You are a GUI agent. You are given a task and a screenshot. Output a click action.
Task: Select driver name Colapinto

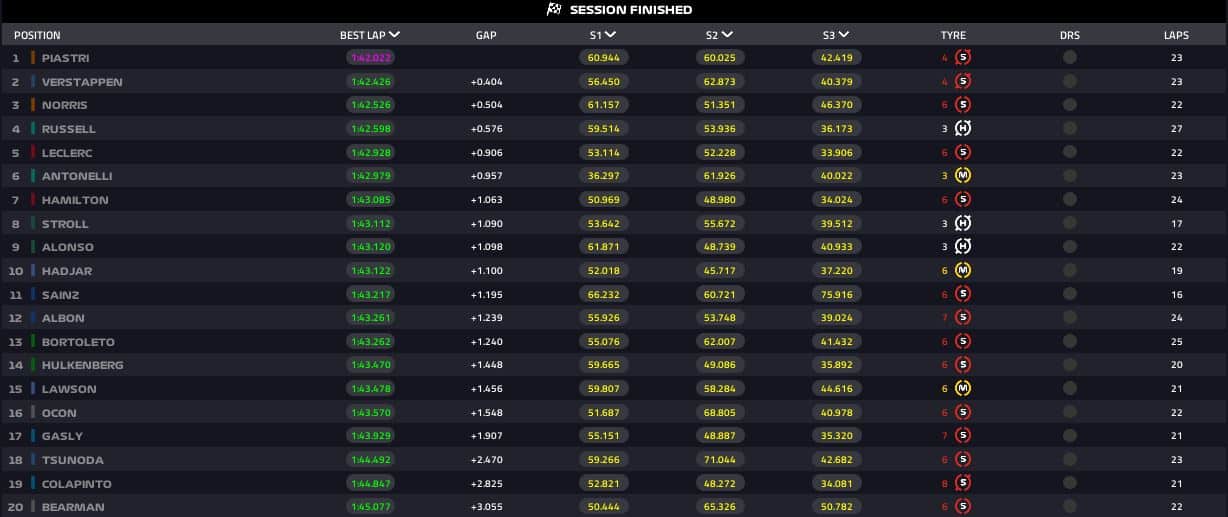coord(77,484)
